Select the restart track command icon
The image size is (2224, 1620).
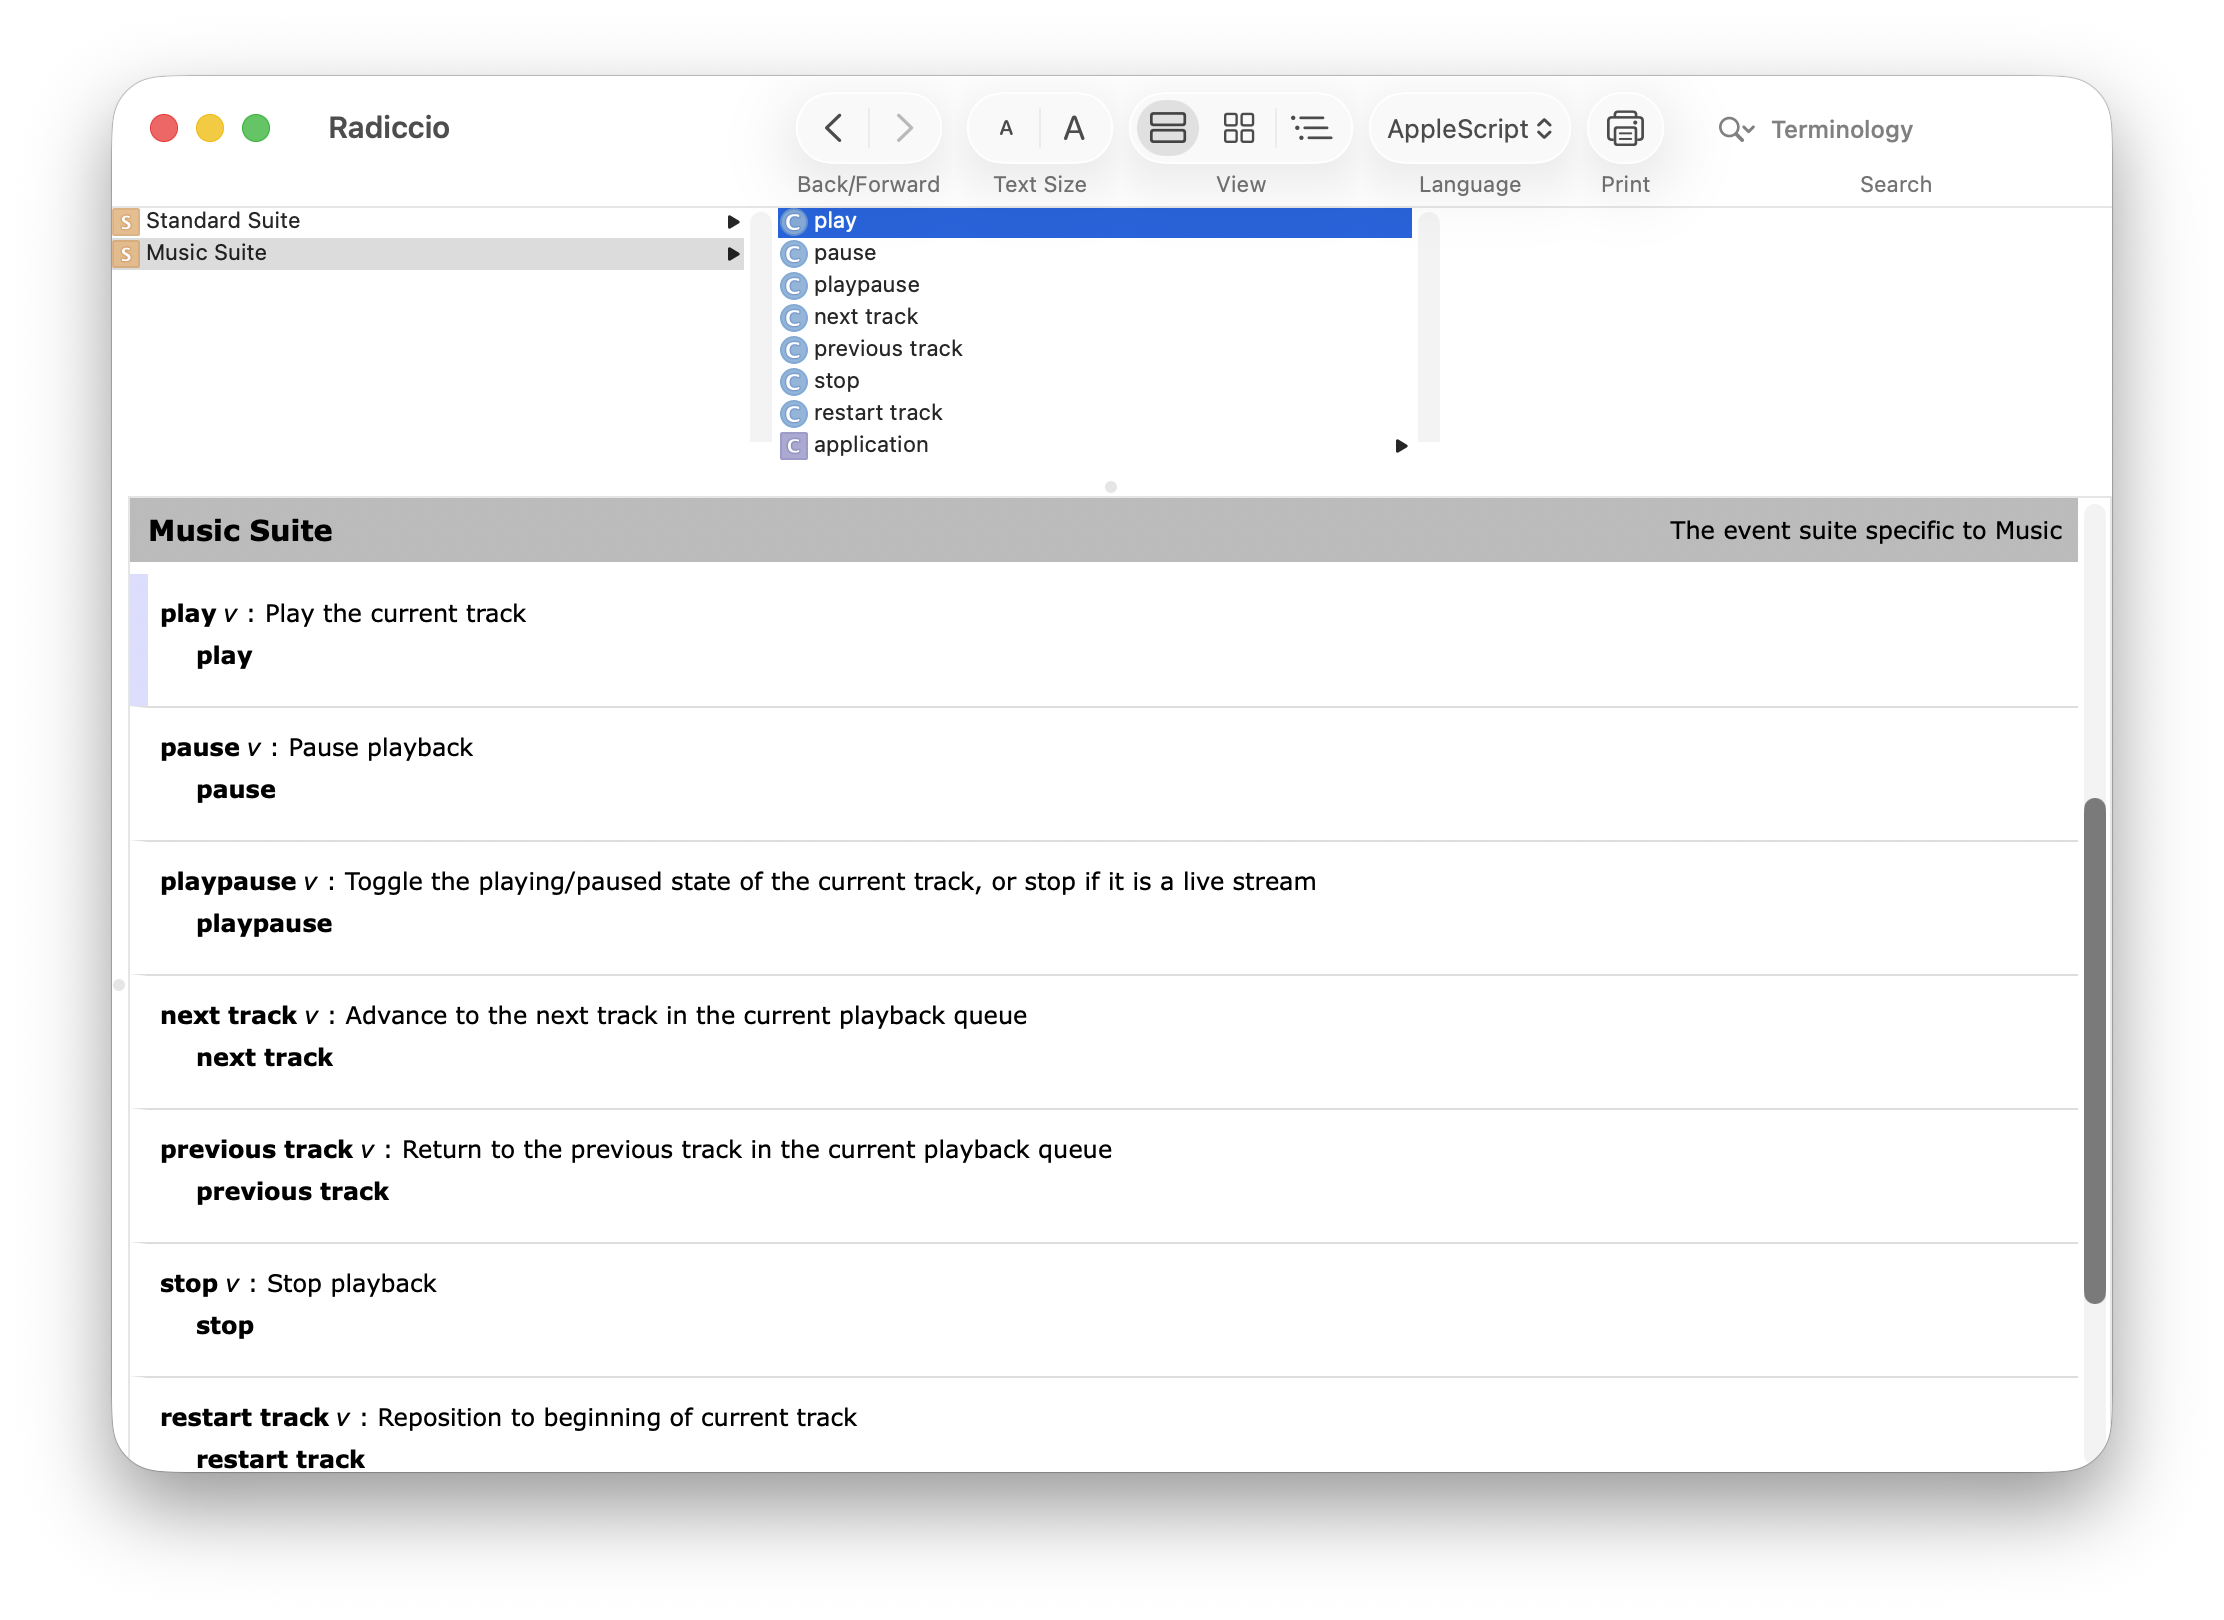pos(794,414)
